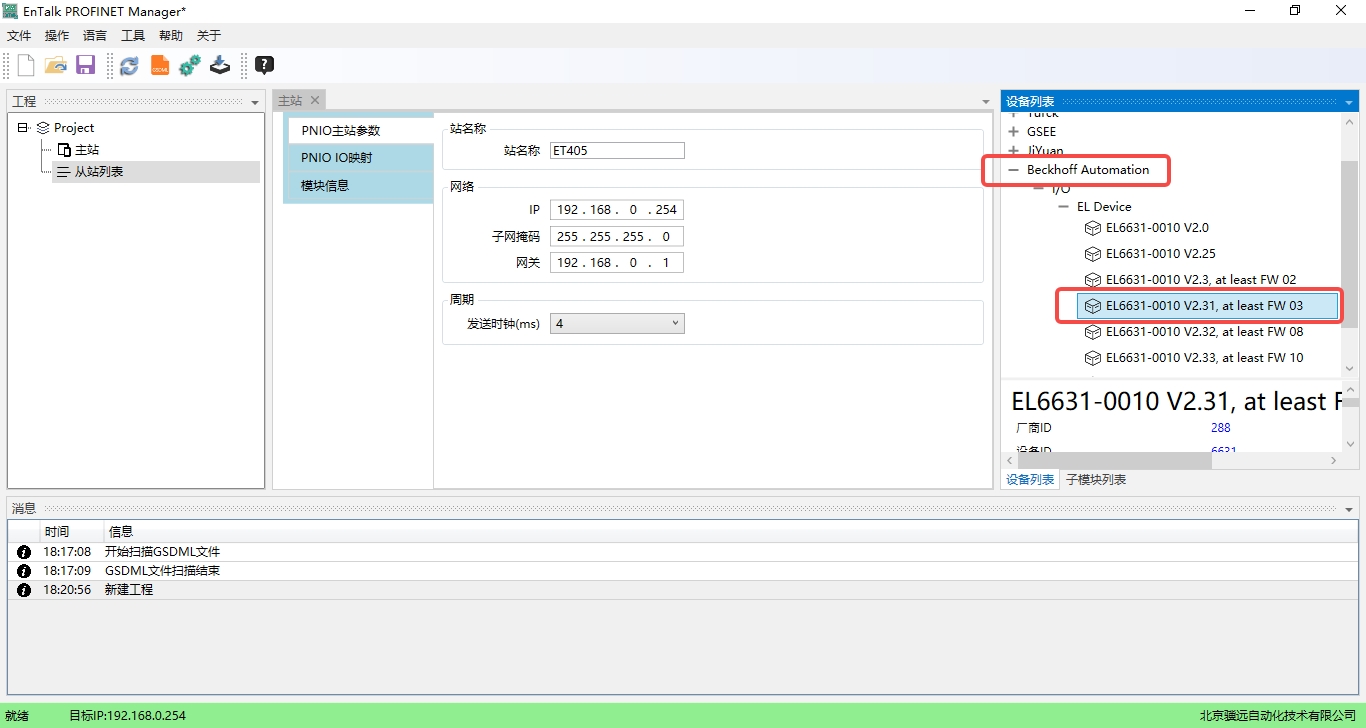This screenshot has width=1366, height=728.
Task: Create a new project file from toolbar
Action: tap(26, 66)
